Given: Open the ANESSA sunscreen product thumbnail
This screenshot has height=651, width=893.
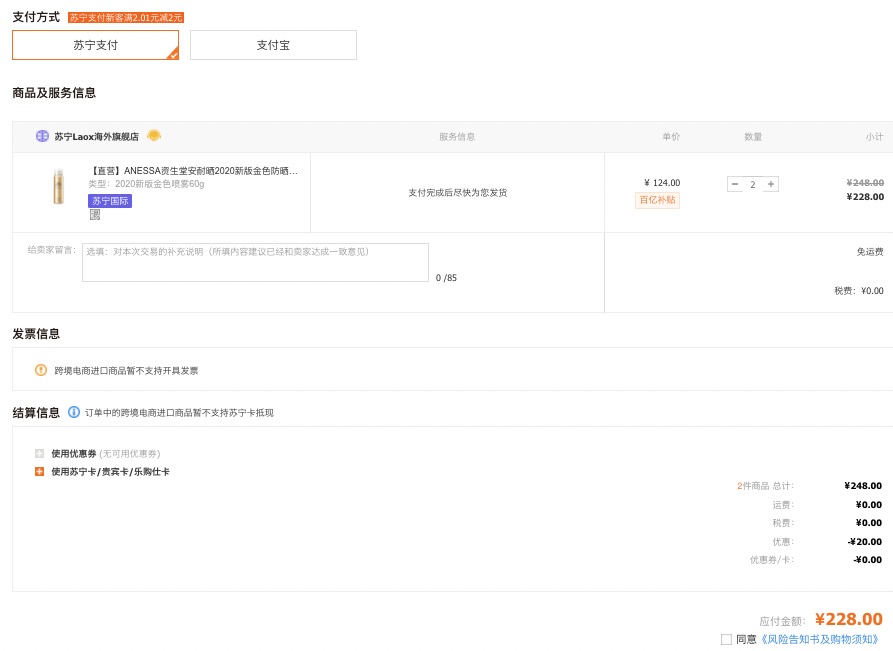Looking at the screenshot, I should 59,186.
